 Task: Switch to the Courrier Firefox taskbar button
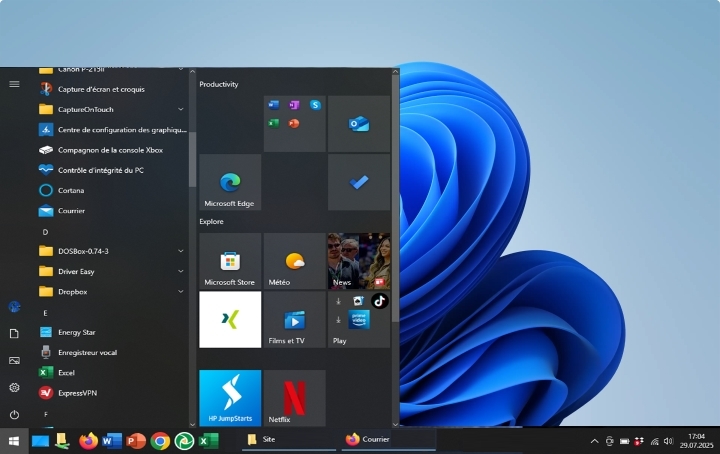point(387,439)
